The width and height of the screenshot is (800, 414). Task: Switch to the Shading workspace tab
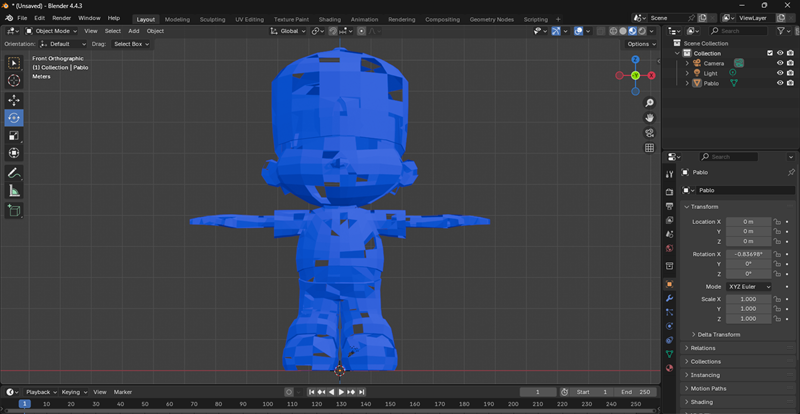[x=329, y=19]
